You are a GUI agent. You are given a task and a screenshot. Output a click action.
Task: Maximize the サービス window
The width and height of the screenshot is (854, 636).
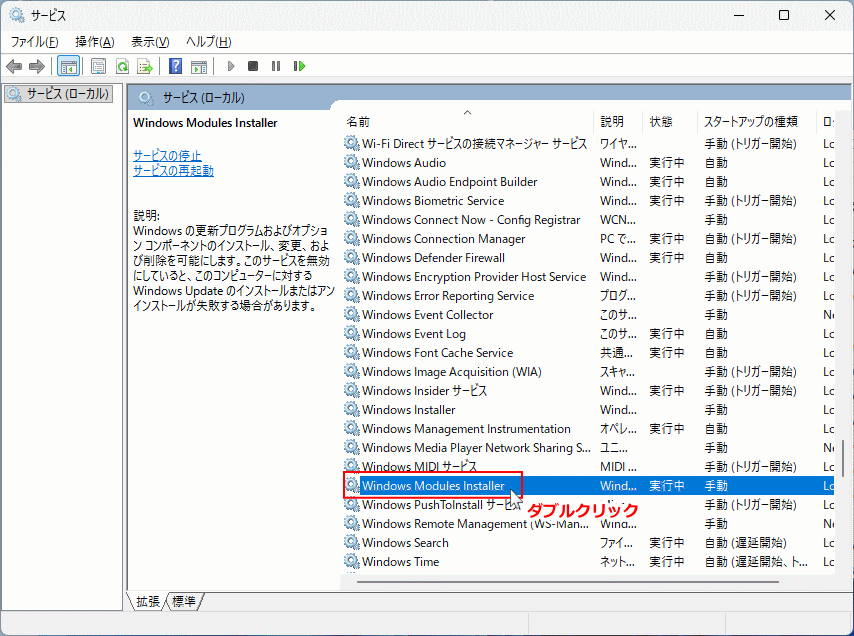784,15
